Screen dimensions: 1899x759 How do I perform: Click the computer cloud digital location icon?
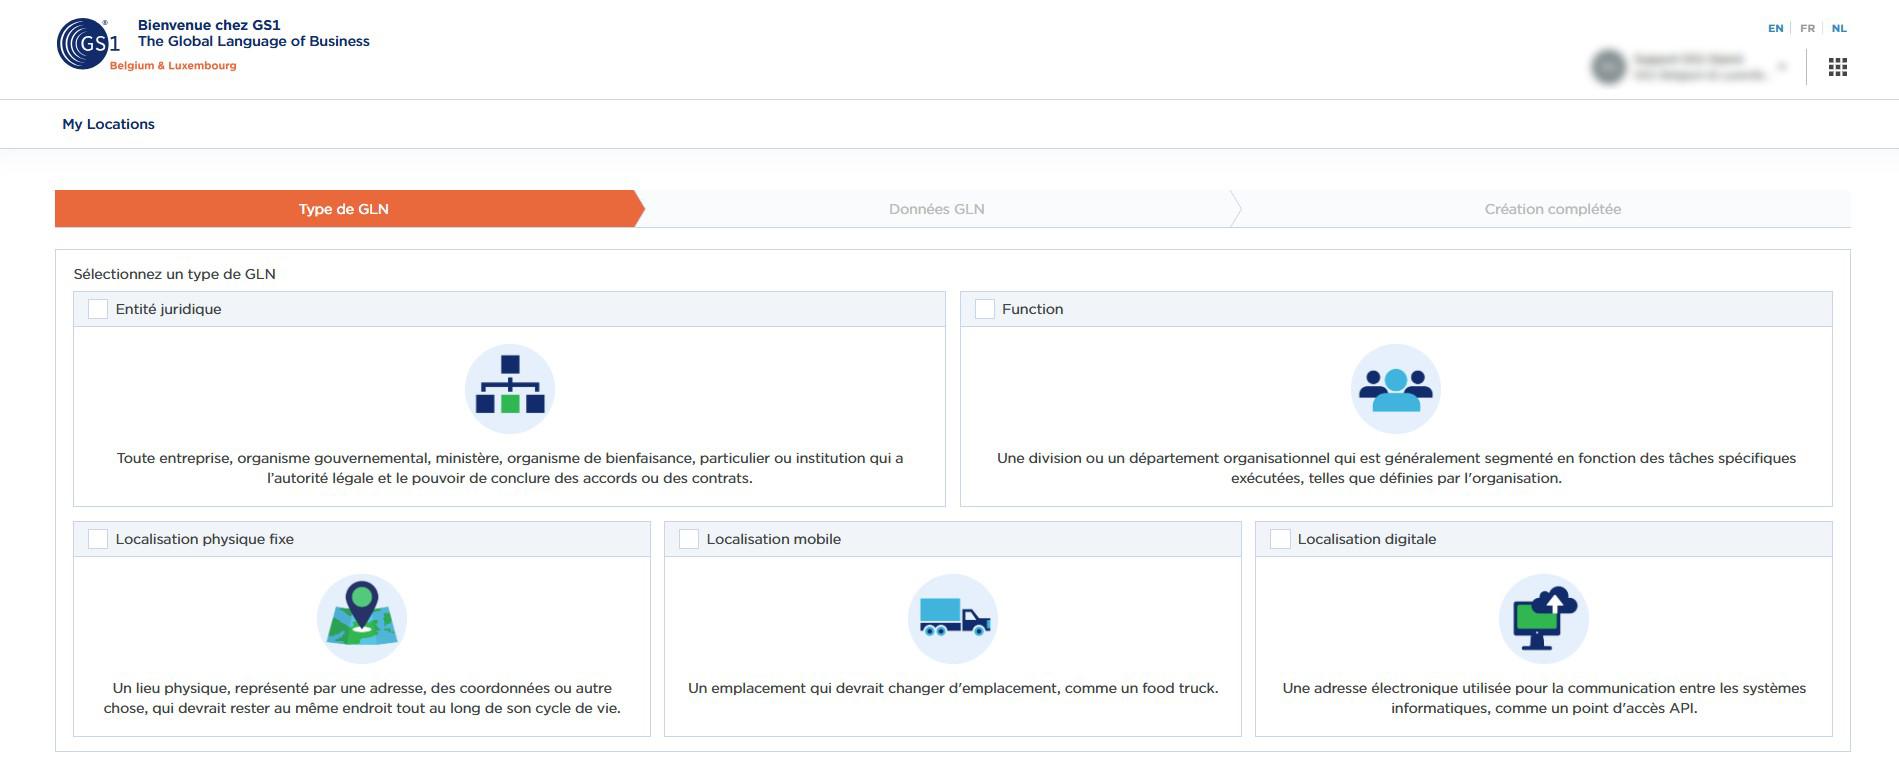coord(1543,619)
